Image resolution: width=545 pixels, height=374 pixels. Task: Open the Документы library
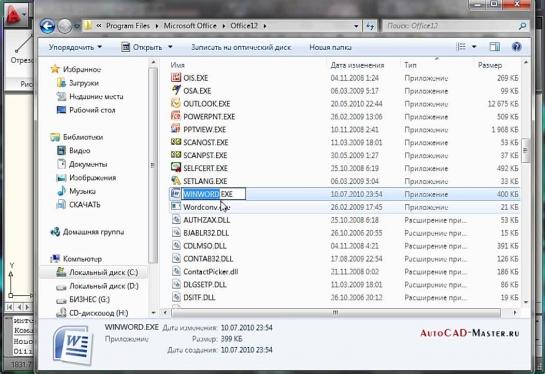[x=88, y=164]
